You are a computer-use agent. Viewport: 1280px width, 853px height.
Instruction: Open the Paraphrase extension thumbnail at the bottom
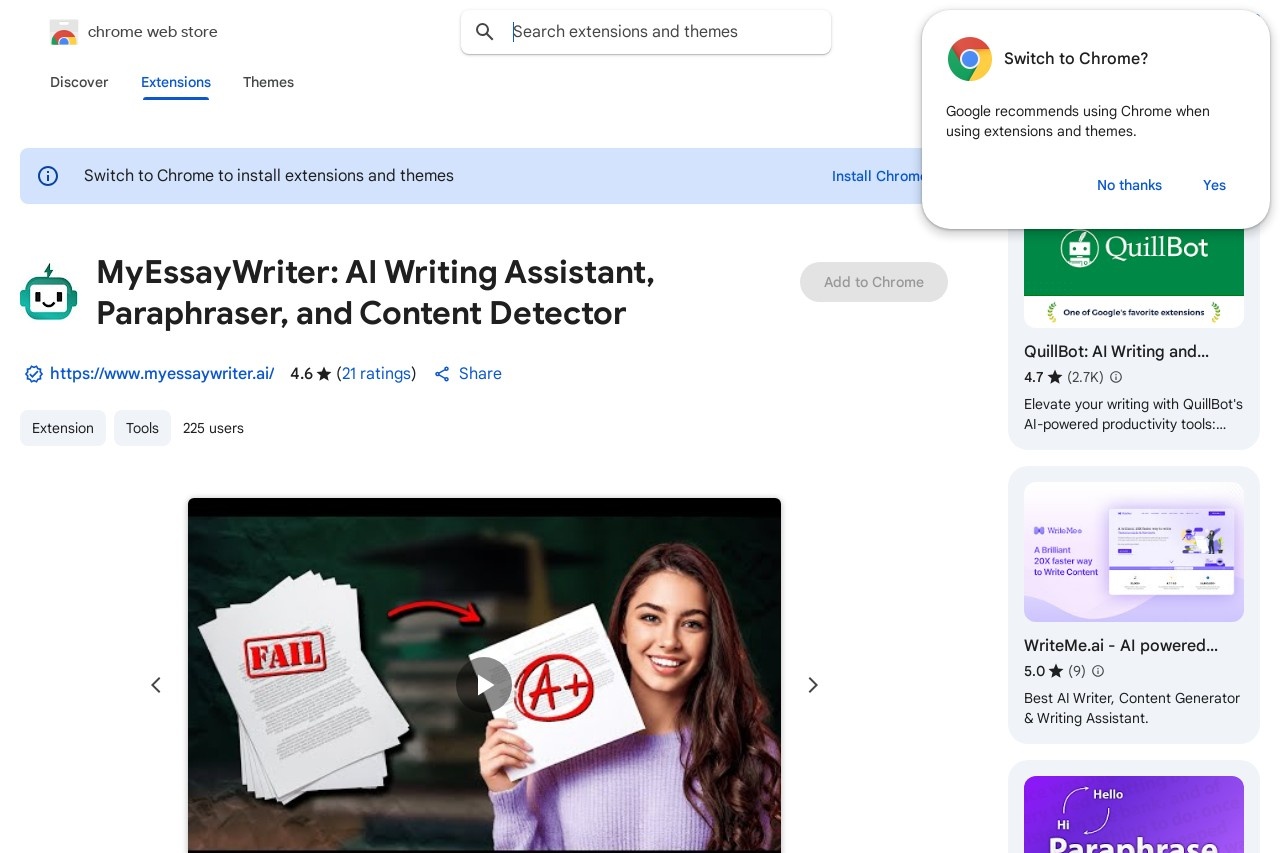(1134, 814)
